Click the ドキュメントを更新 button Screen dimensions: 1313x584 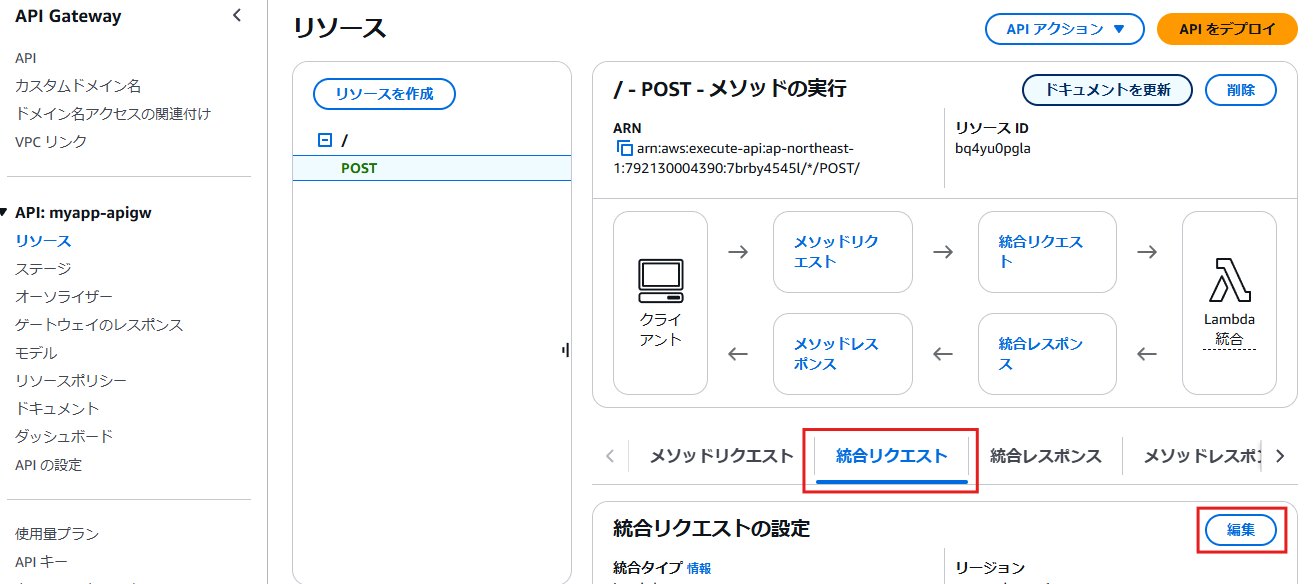point(1107,89)
